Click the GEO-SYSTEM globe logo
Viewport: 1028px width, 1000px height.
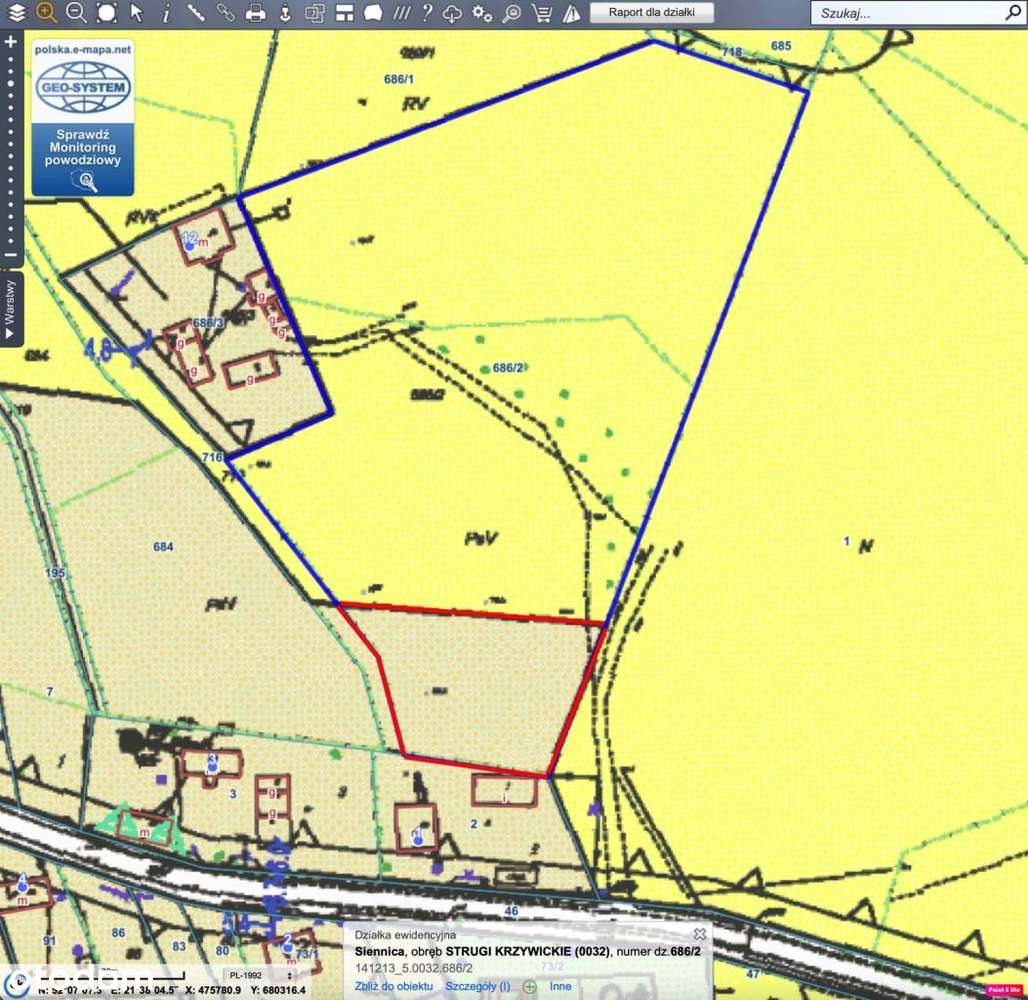(x=83, y=87)
